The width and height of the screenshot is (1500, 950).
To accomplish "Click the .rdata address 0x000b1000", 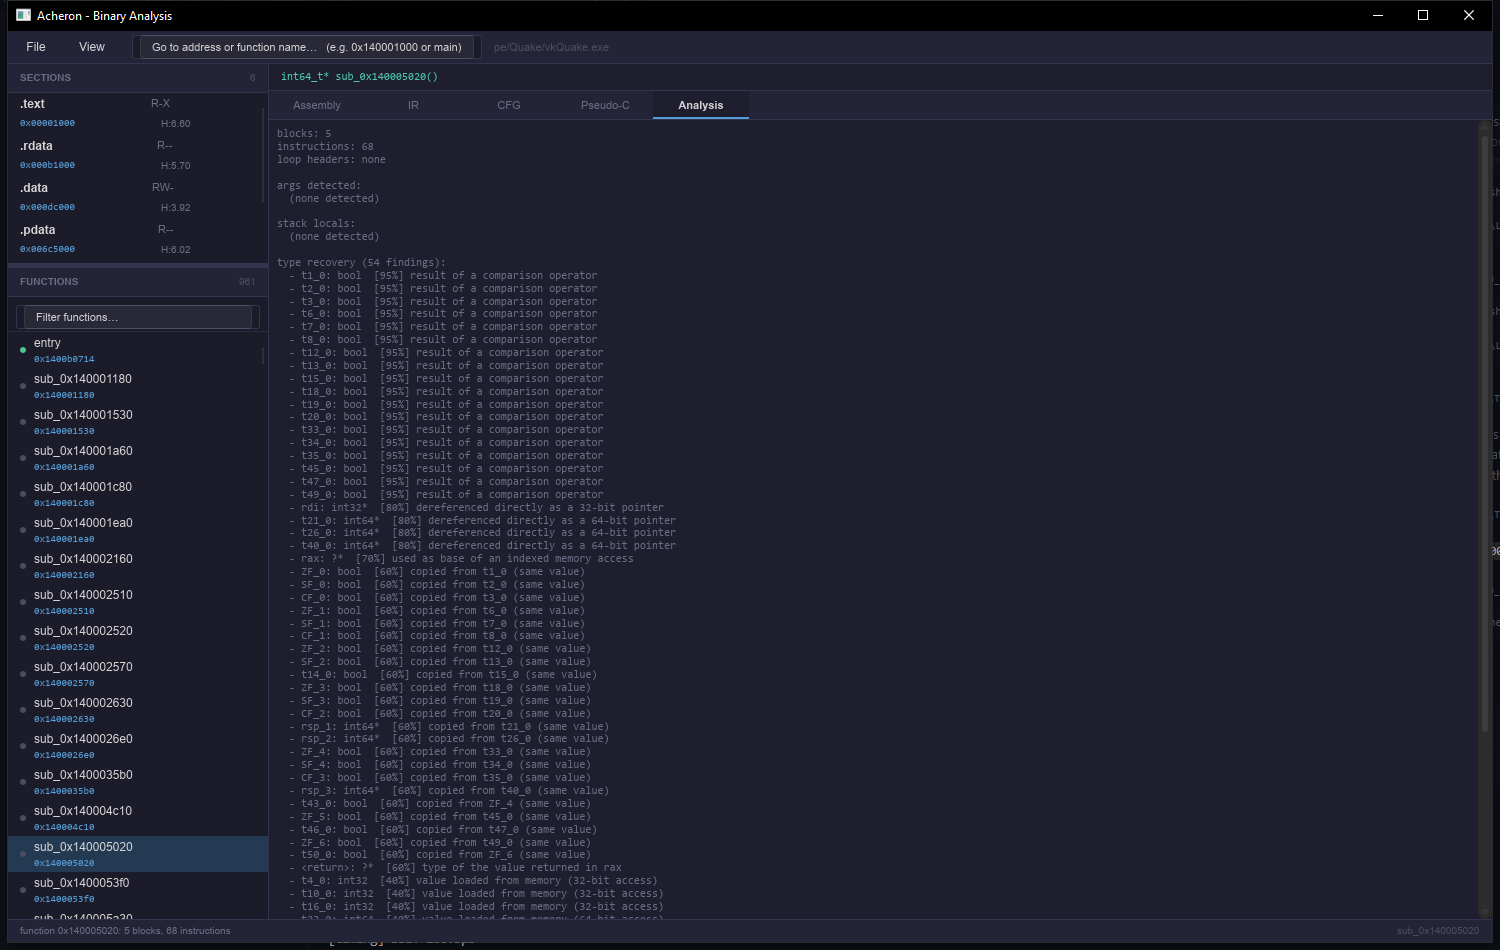I will pyautogui.click(x=47, y=165).
